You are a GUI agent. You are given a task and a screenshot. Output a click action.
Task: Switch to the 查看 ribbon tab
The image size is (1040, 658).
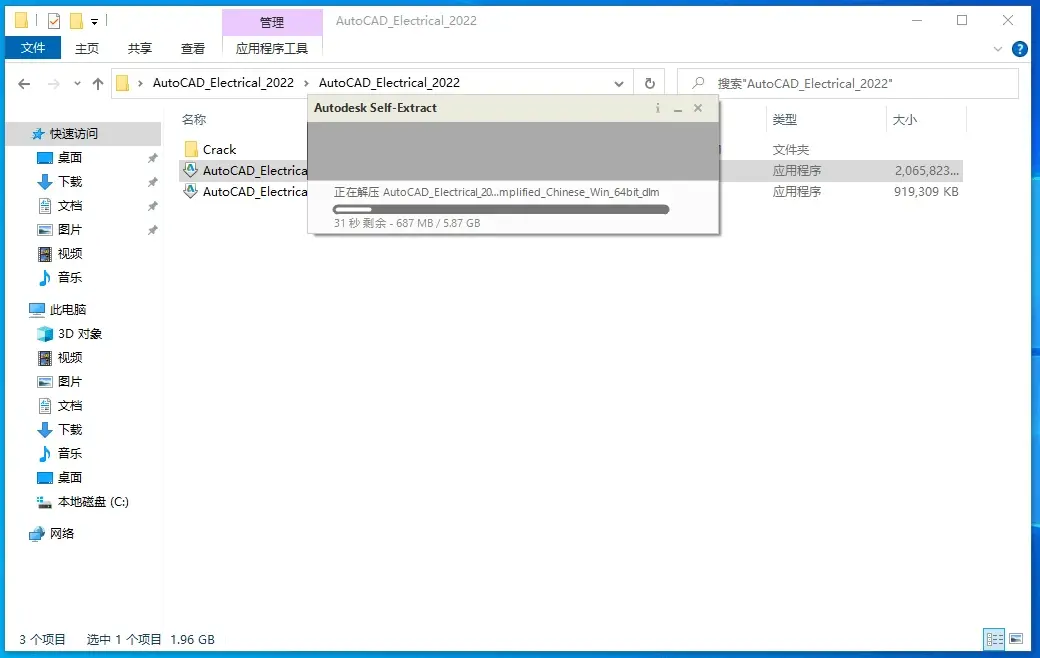(x=192, y=48)
